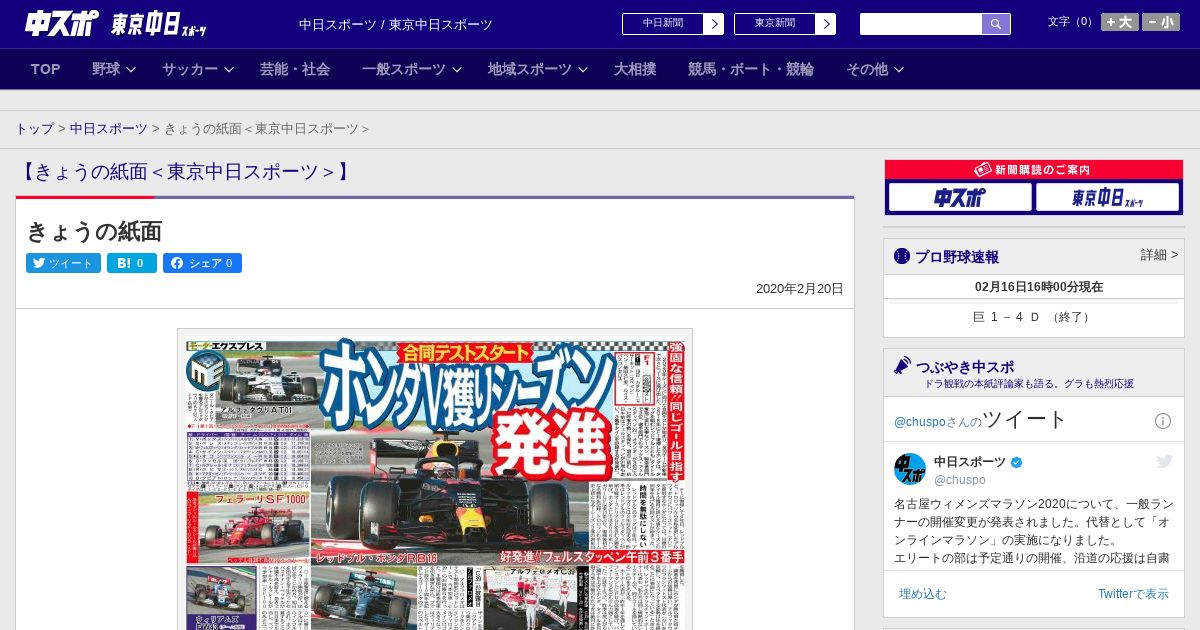Image resolution: width=1200 pixels, height=630 pixels.
Task: Click the 中日スポーツ Twitter profile avatar
Action: coord(910,469)
